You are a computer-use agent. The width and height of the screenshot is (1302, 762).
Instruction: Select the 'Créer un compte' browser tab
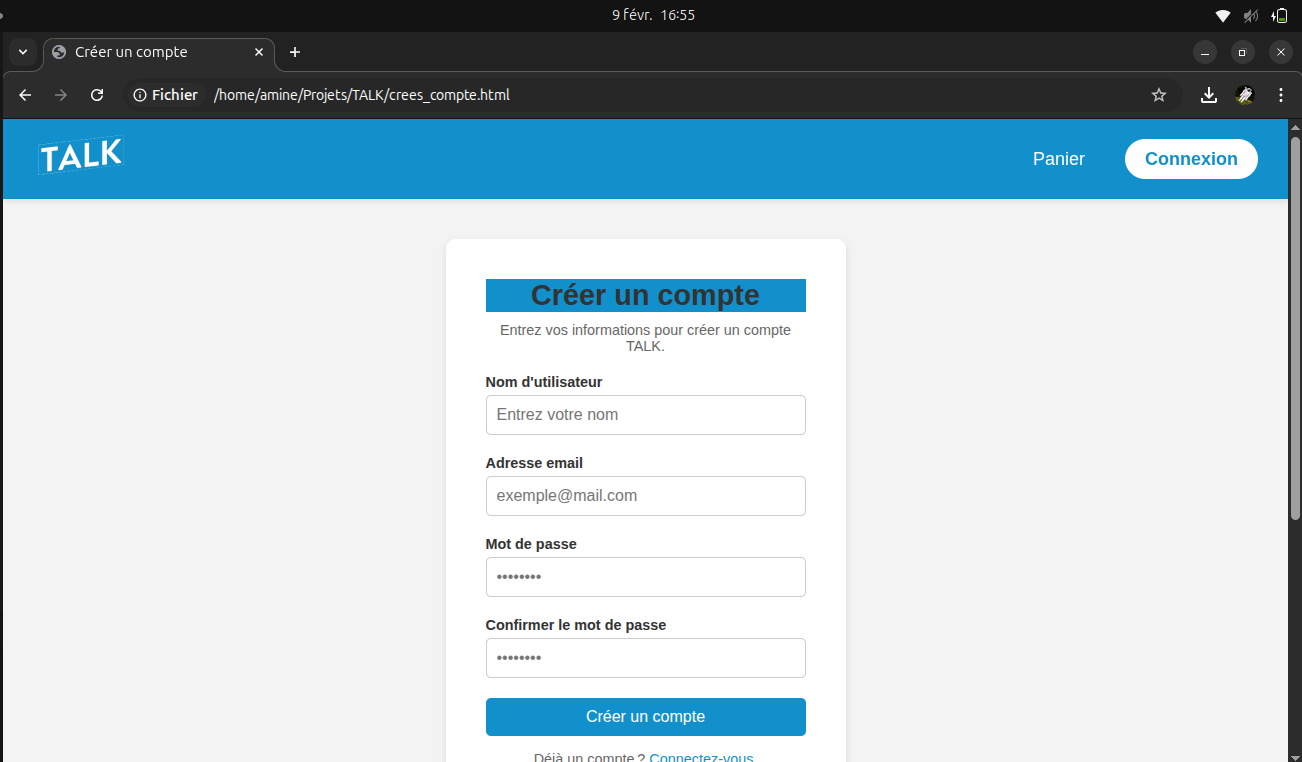(150, 52)
